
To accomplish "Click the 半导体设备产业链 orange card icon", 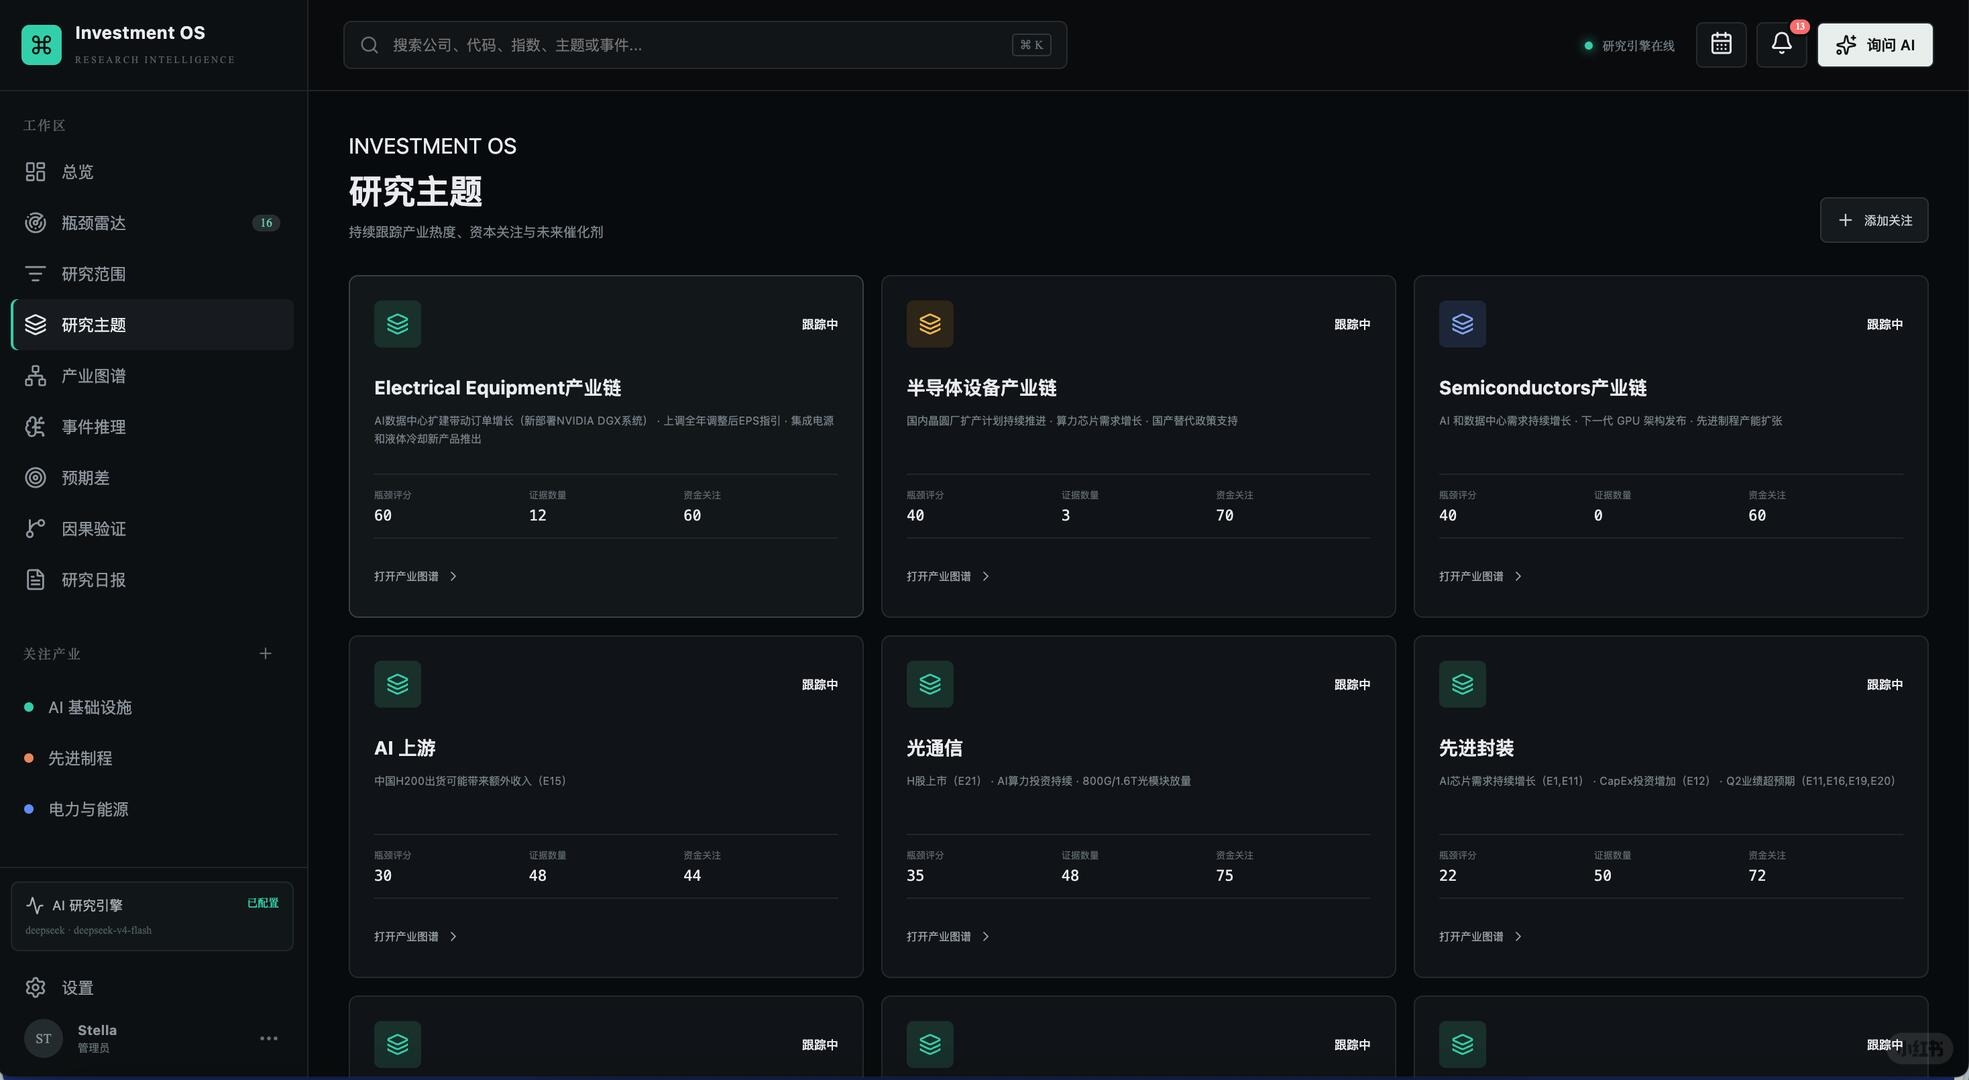I will pos(930,324).
